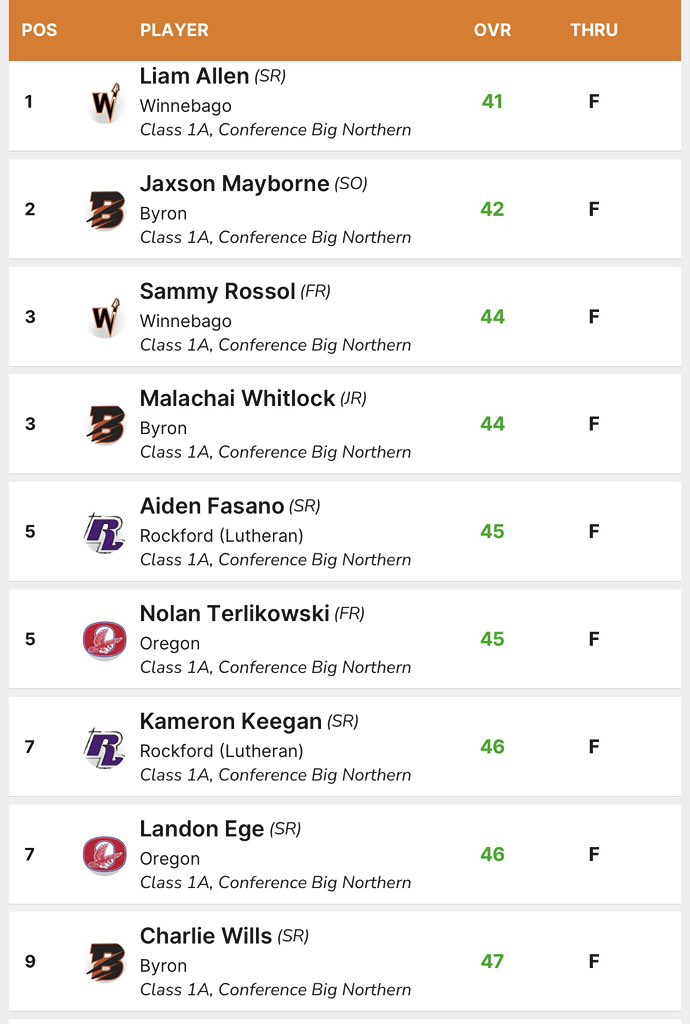690x1024 pixels.
Task: Open Liam Allen's player name link
Action: tap(195, 76)
